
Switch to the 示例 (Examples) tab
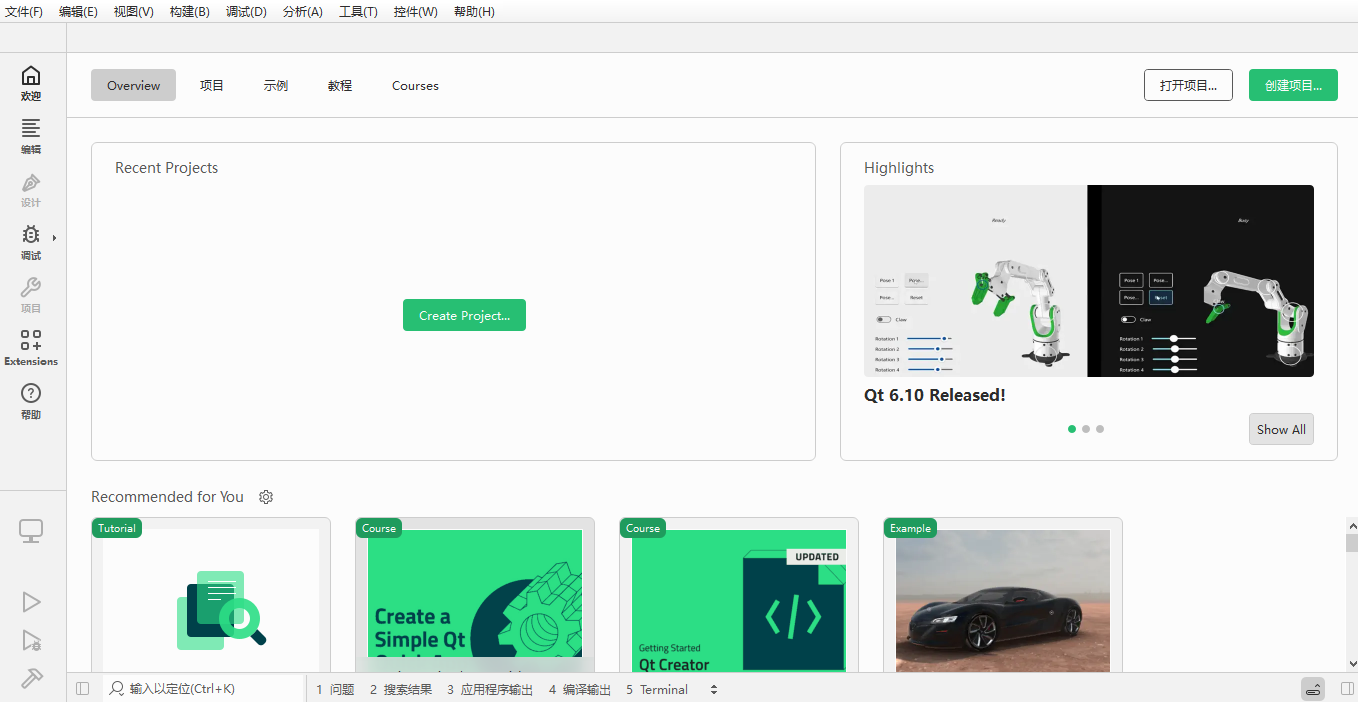click(x=276, y=85)
